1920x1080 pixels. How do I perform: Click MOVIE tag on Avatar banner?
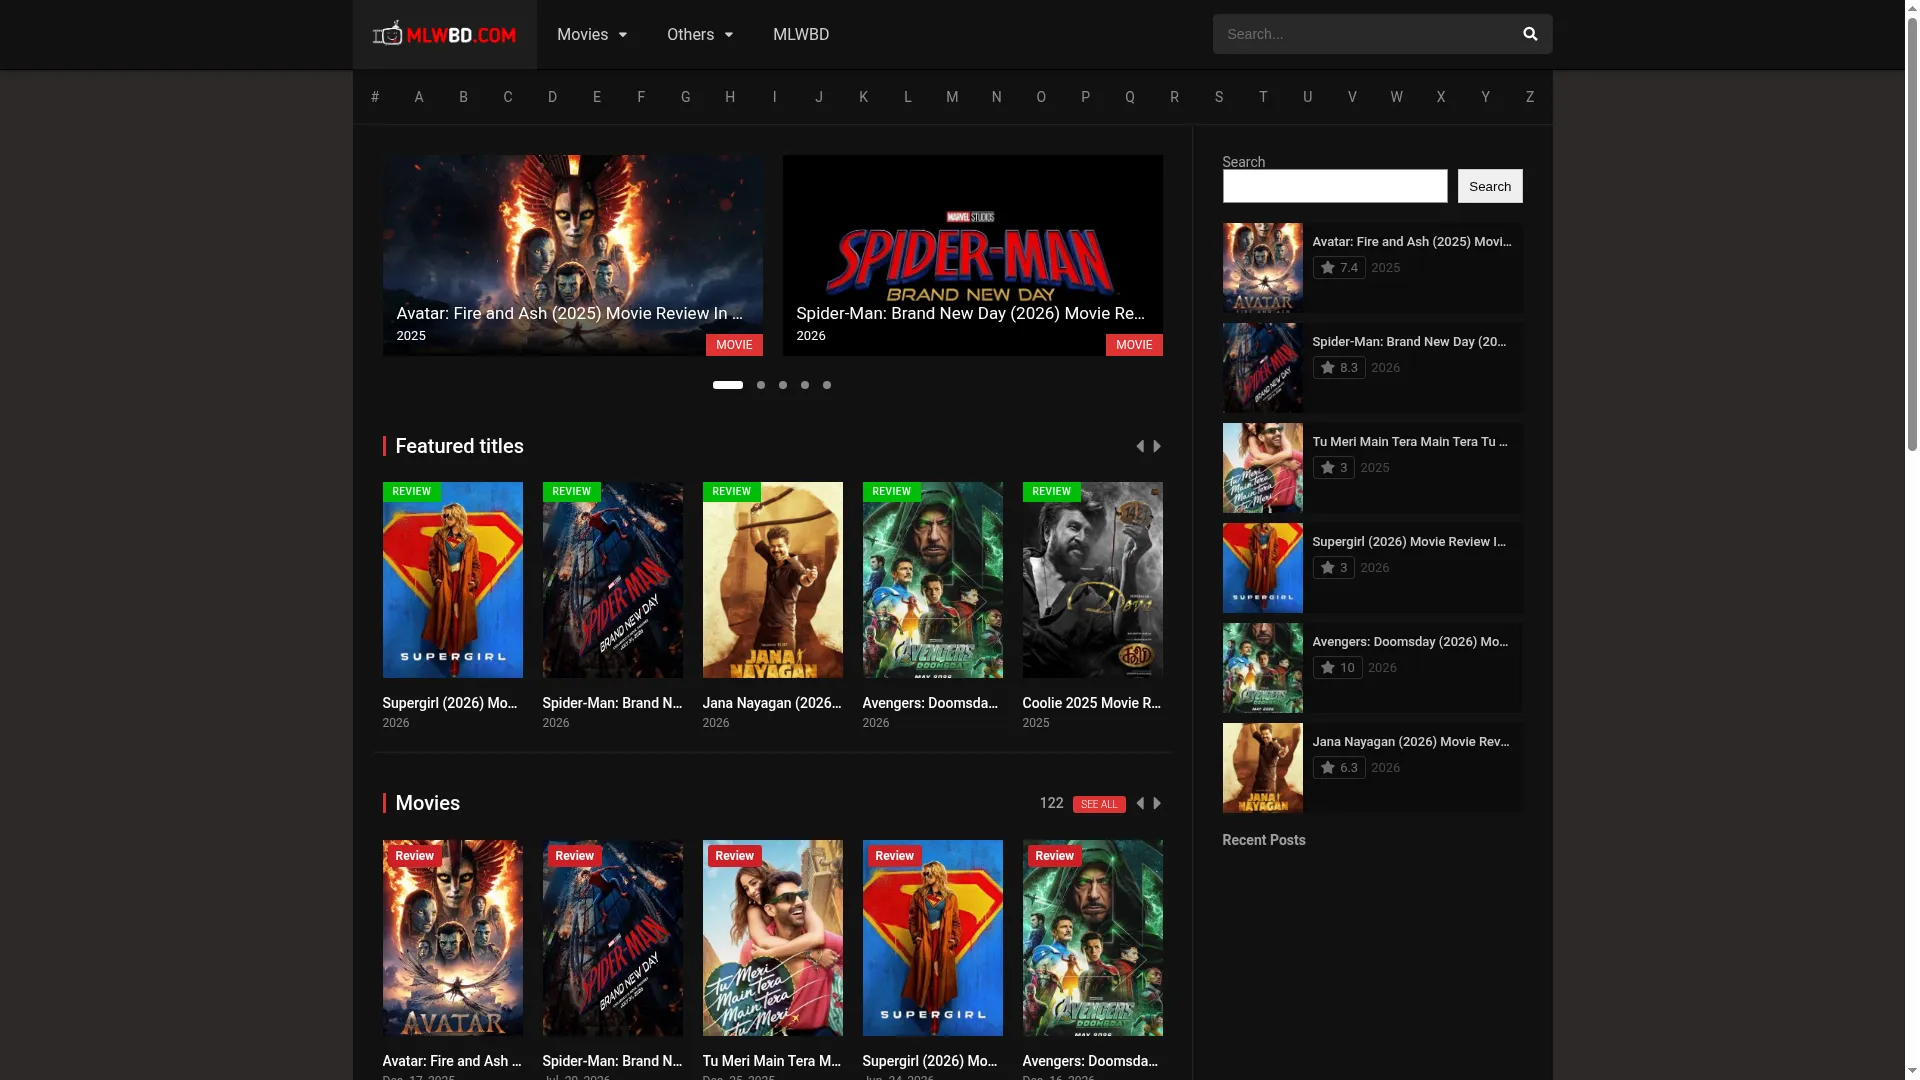(734, 345)
